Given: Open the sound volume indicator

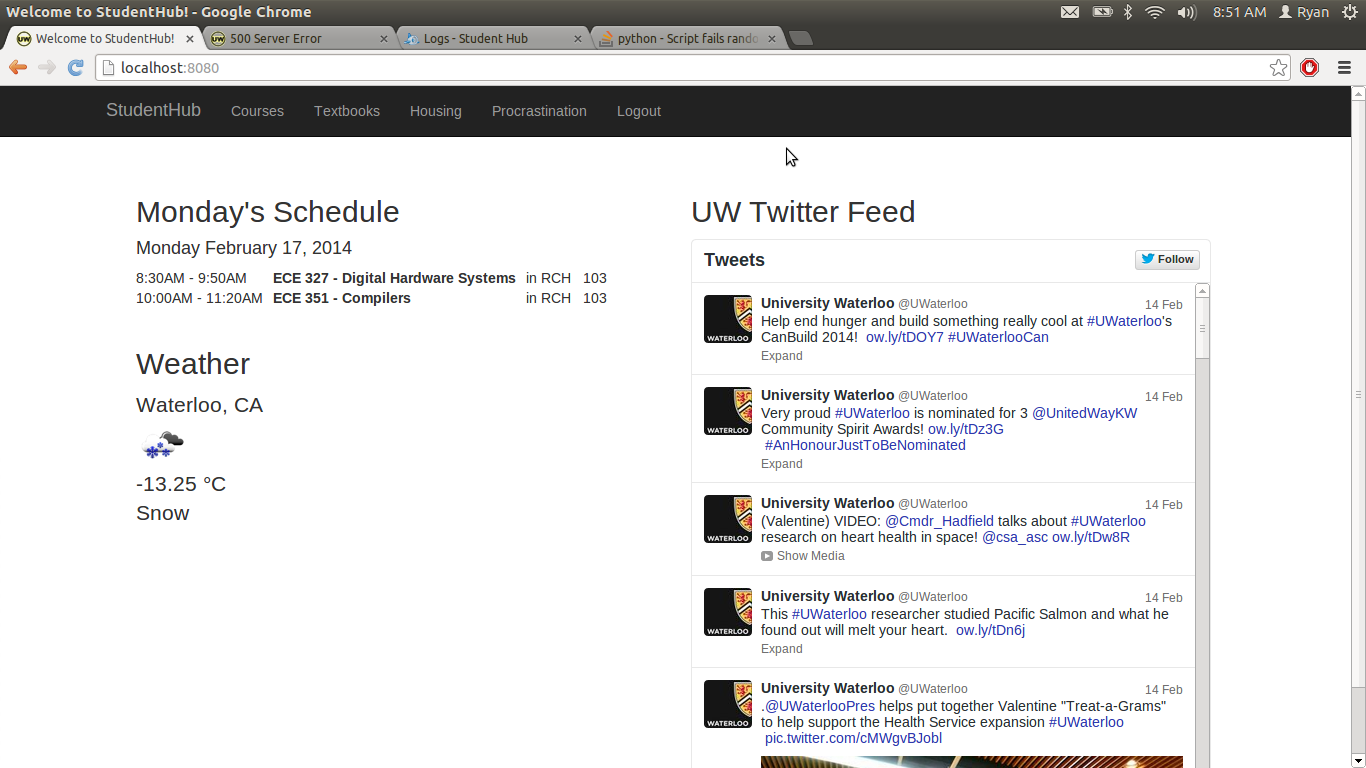Looking at the screenshot, I should 1187,12.
